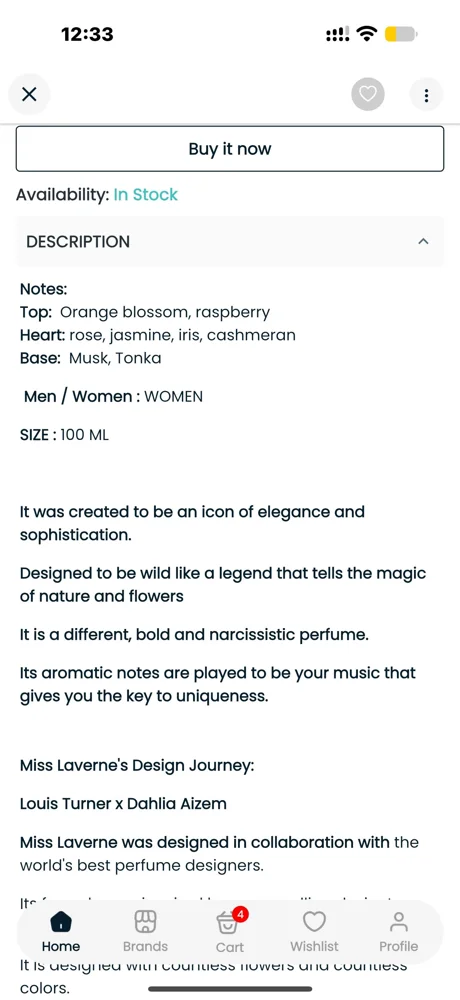The image size is (460, 1000).
Task: Click the DESCRIPTION header bar
Action: [230, 242]
